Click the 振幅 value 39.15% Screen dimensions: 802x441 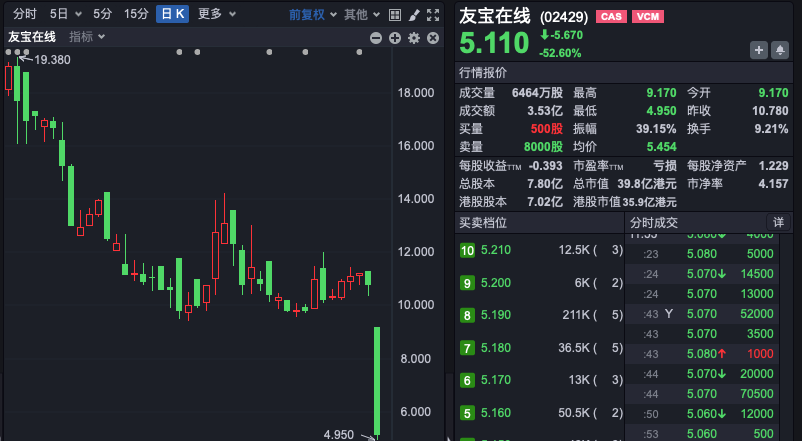(656, 128)
